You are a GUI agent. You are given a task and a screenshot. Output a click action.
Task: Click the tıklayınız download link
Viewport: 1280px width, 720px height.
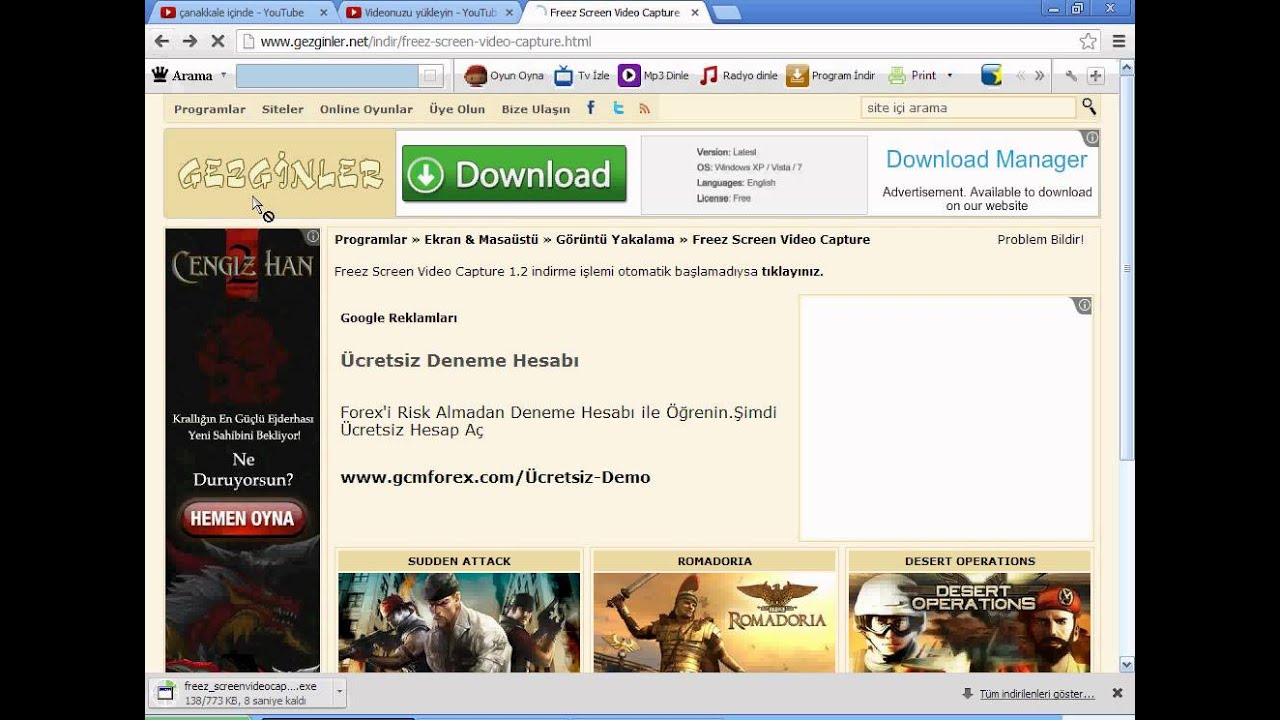[792, 271]
